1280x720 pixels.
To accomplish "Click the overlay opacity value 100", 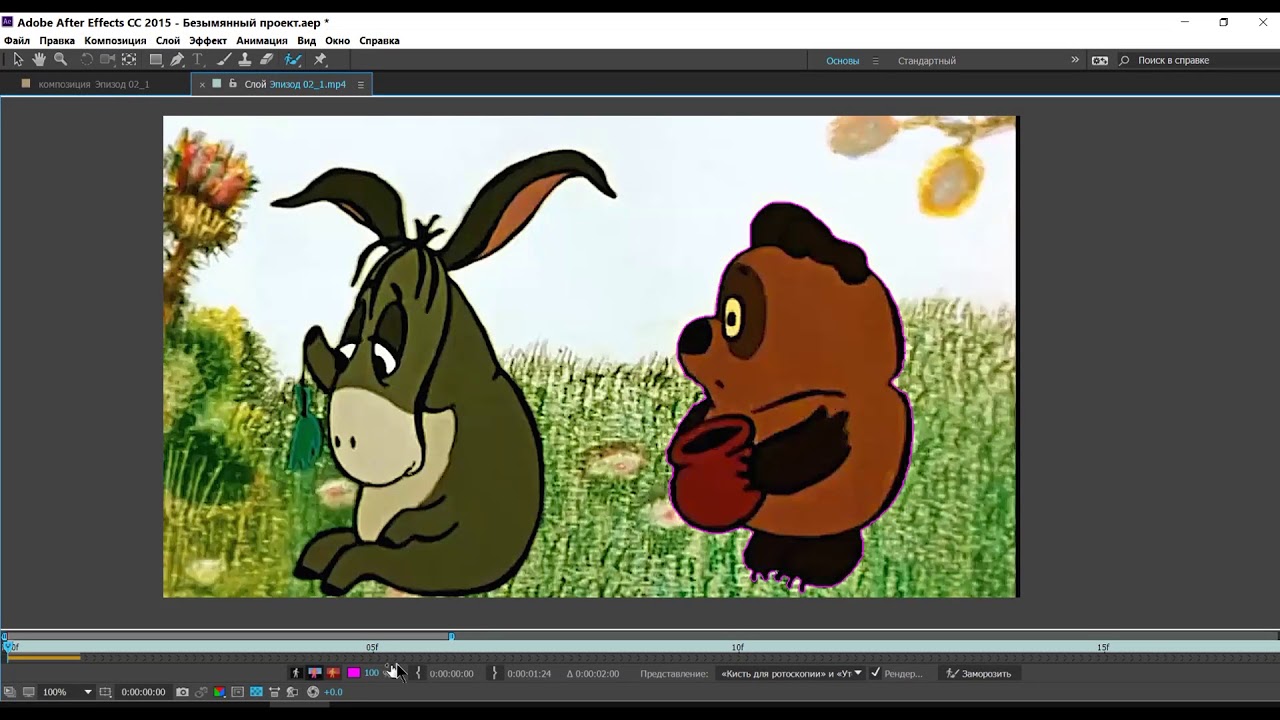I will 371,673.
